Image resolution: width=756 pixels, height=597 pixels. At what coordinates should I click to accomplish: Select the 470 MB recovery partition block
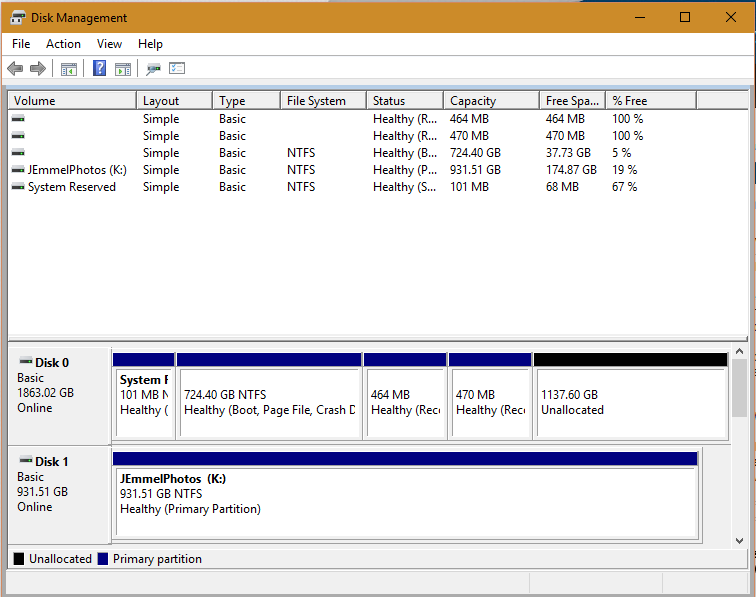(490, 396)
